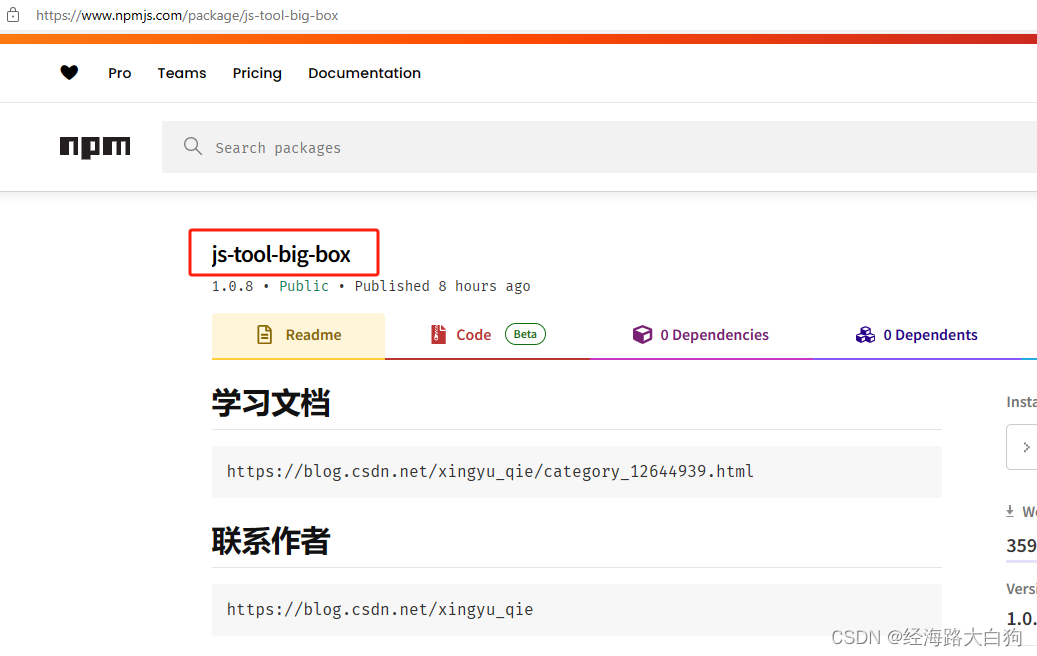Open the author's blog link under 联系作者
The image size is (1037, 656).
click(381, 609)
